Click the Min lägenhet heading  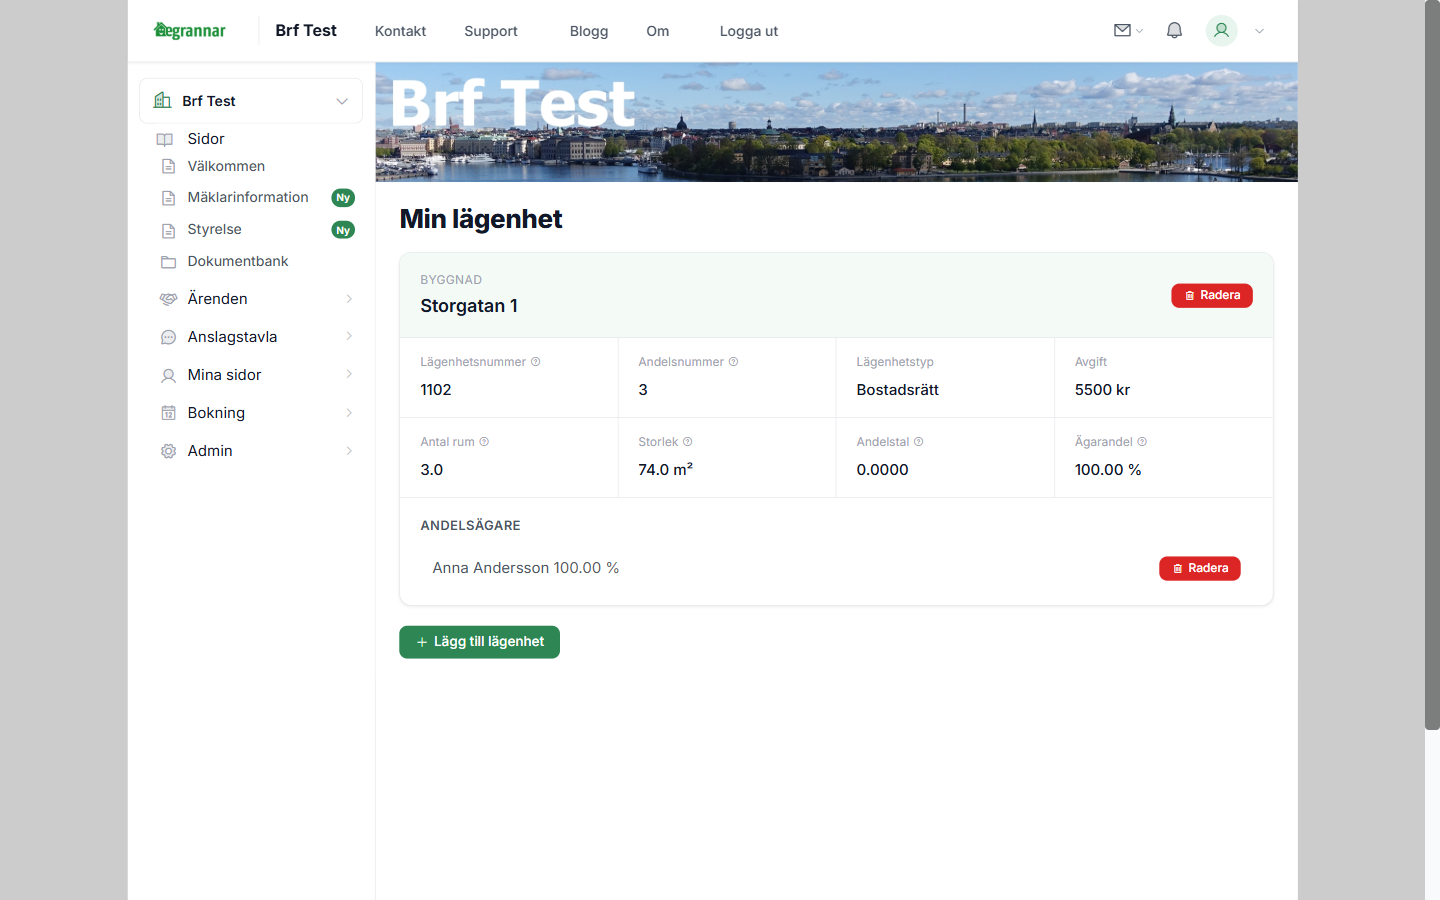(x=481, y=219)
